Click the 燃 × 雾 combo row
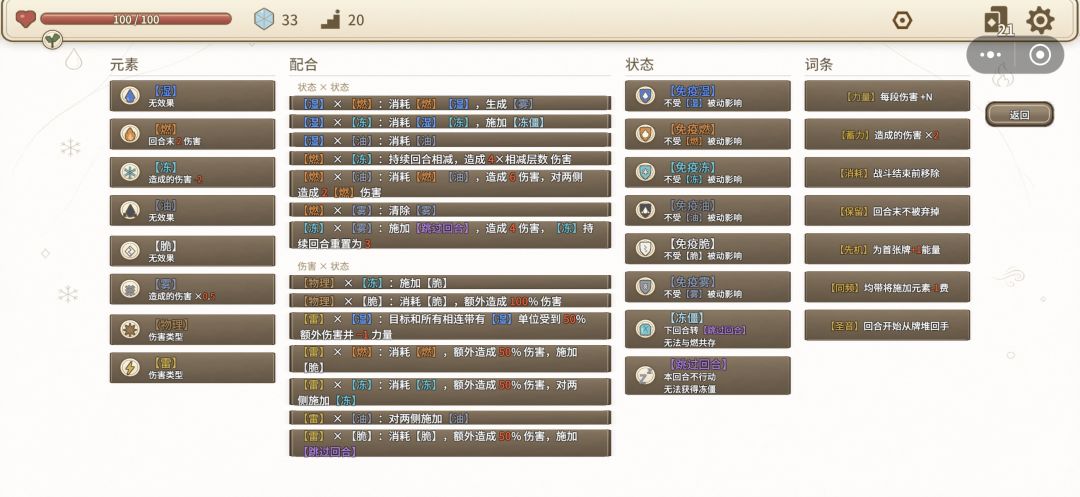Image resolution: width=1080 pixels, height=497 pixels. pos(450,210)
